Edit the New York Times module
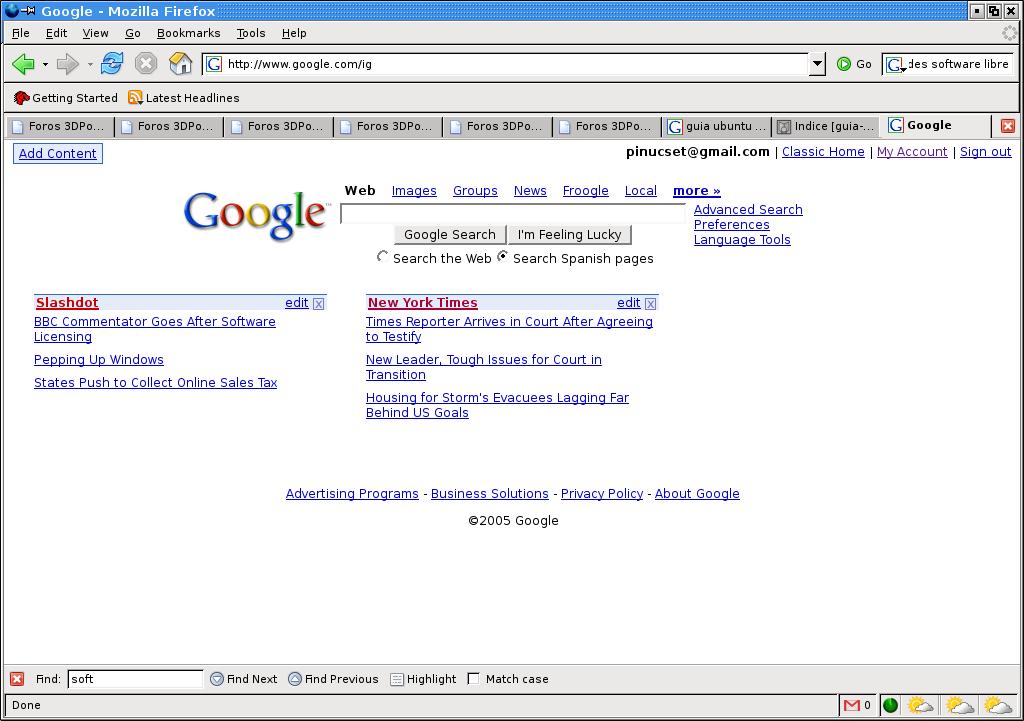Viewport: 1024px width, 721px height. click(629, 303)
